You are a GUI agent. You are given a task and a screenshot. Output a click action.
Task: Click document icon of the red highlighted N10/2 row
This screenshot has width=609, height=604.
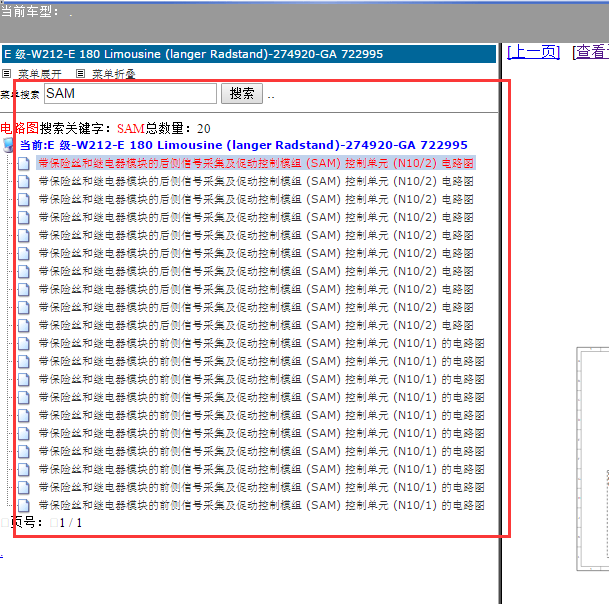tap(24, 164)
